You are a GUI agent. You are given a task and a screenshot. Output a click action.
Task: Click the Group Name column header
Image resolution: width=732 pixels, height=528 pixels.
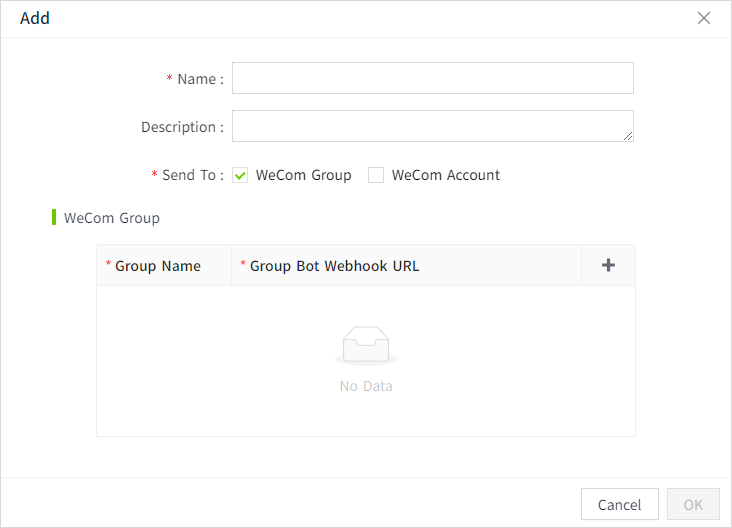pos(158,266)
